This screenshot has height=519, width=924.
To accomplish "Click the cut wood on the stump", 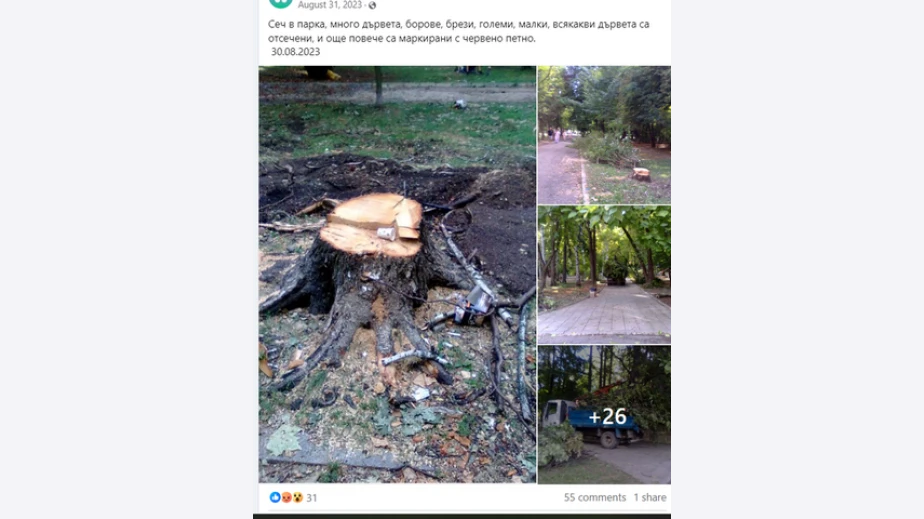I will coord(371,224).
